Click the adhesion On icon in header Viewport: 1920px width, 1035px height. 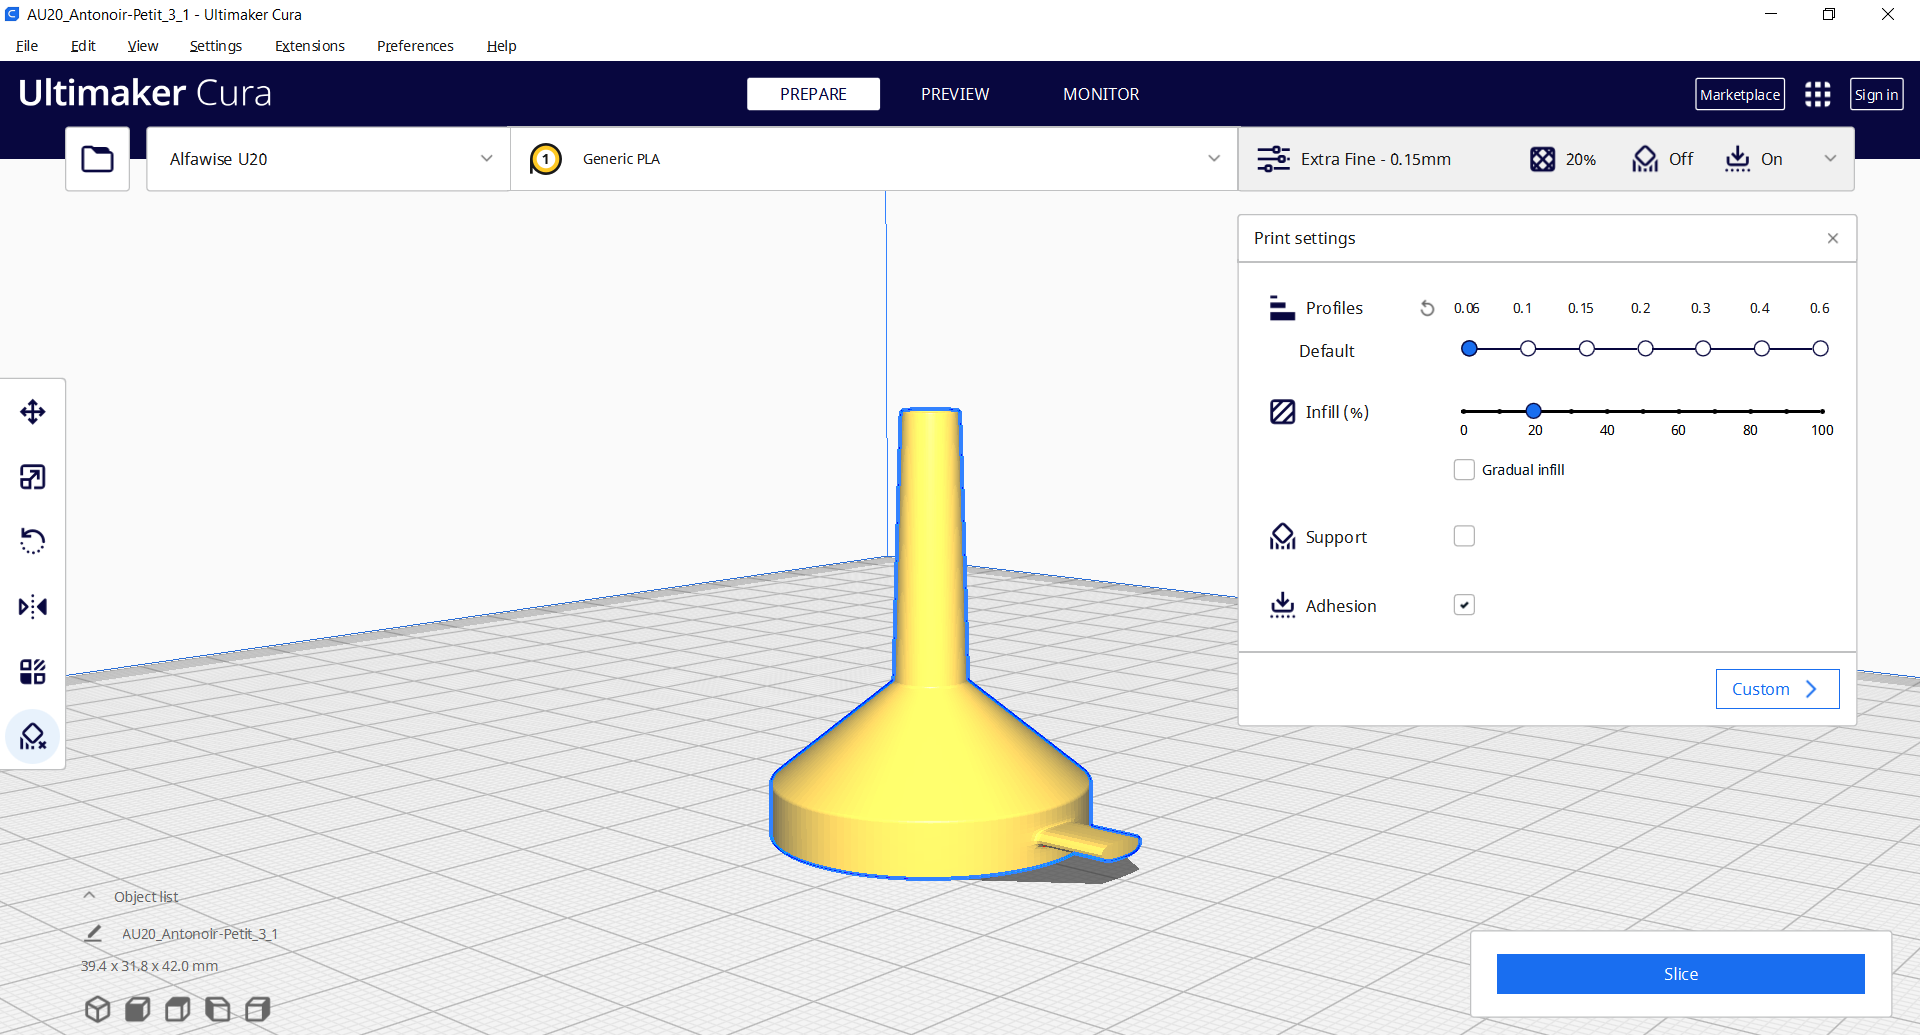[x=1738, y=159]
